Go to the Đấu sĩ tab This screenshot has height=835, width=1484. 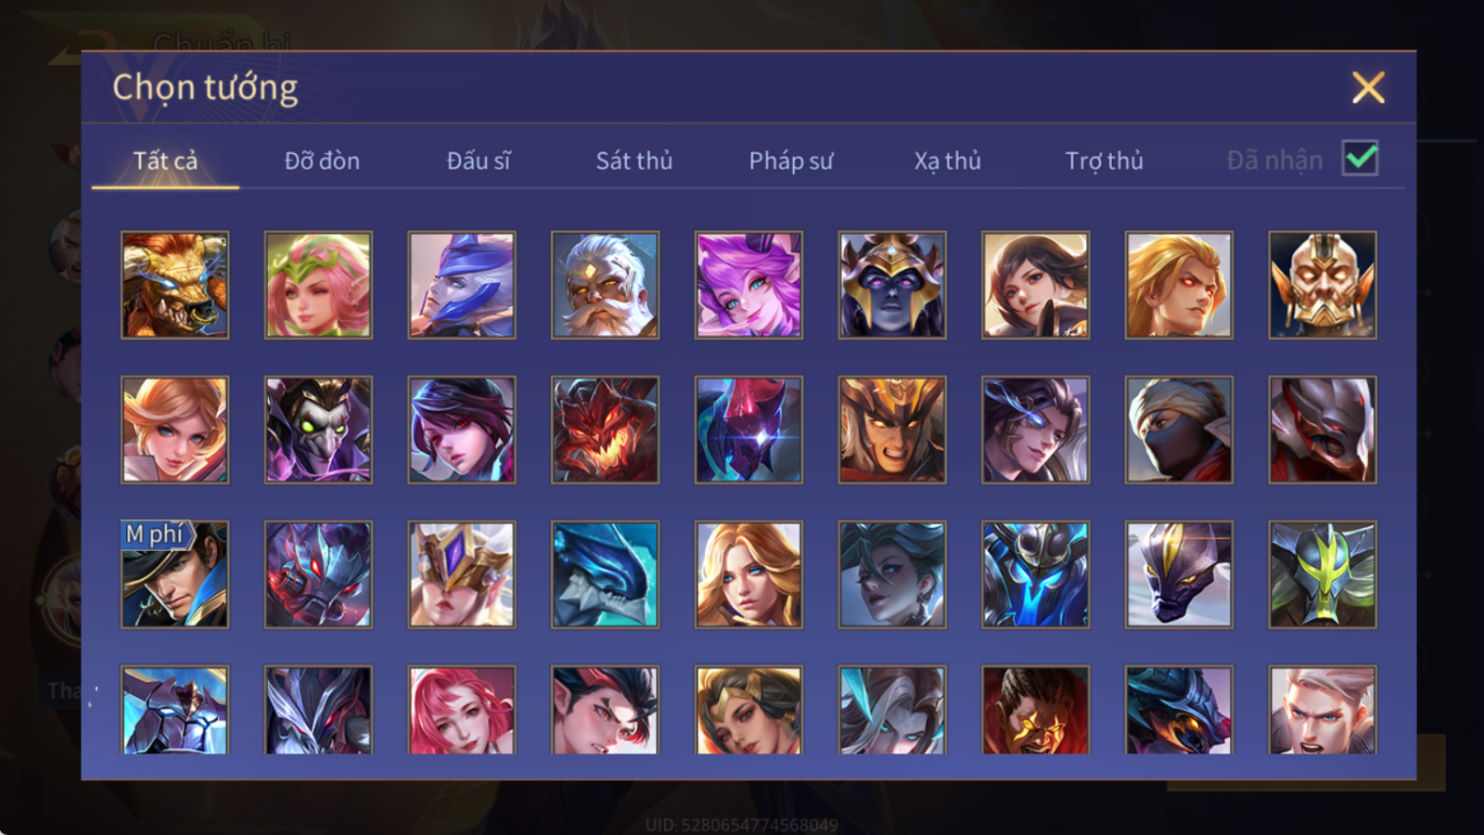point(478,160)
